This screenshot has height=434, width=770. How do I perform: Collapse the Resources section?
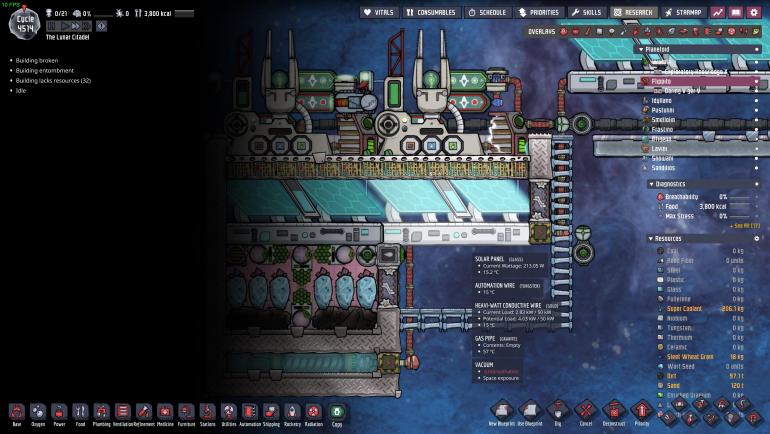[651, 239]
